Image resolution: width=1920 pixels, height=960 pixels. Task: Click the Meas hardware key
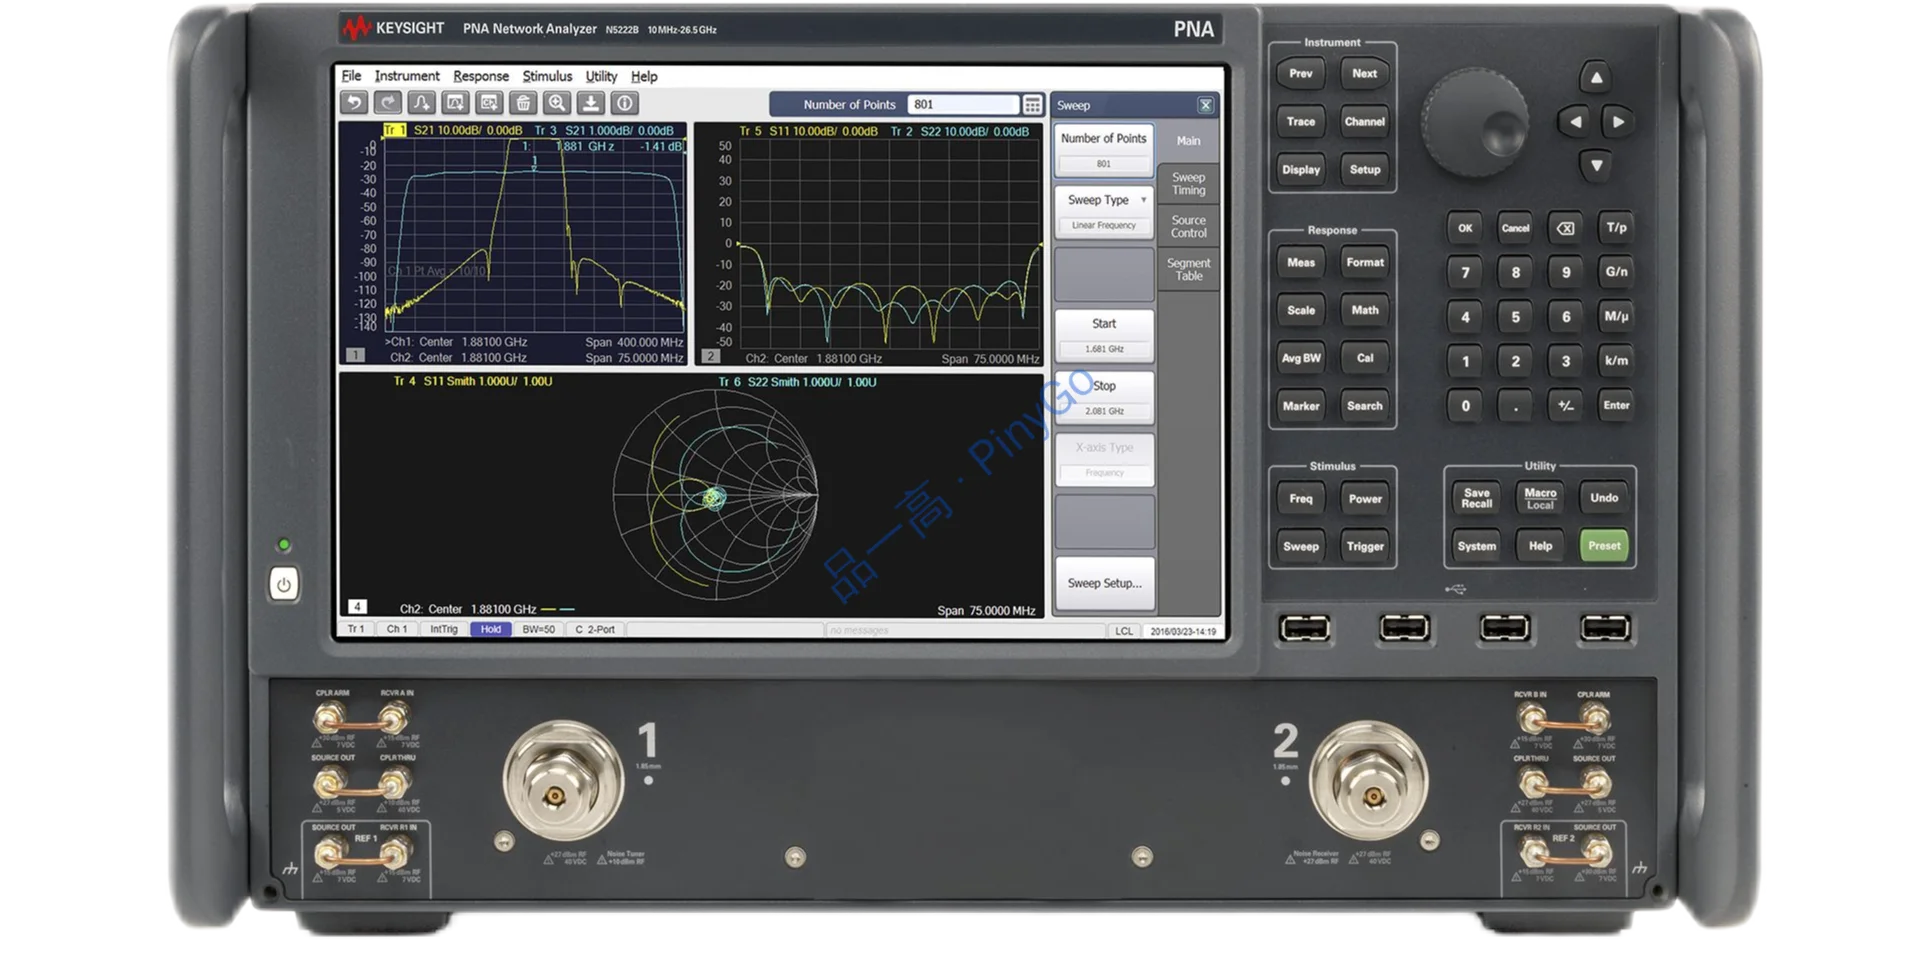[x=1301, y=263]
